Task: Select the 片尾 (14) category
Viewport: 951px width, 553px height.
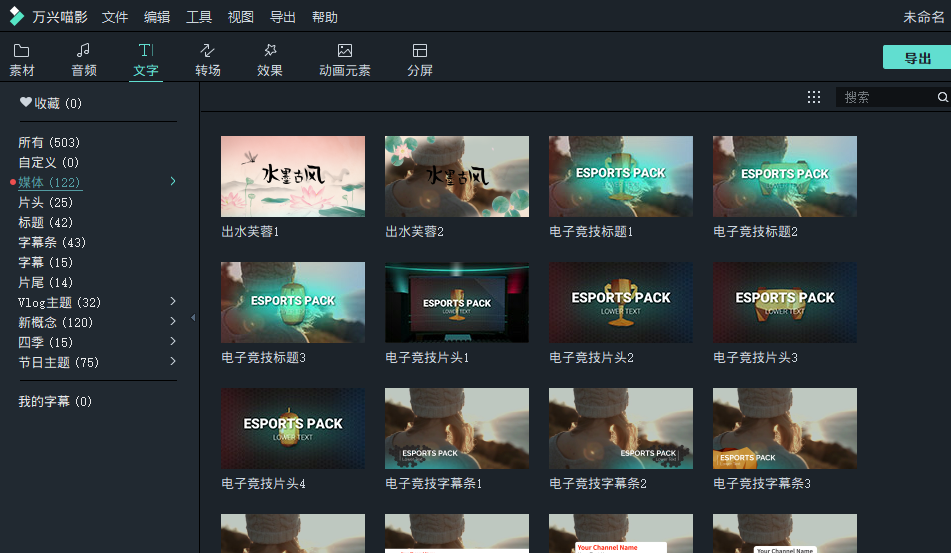Action: coord(45,283)
